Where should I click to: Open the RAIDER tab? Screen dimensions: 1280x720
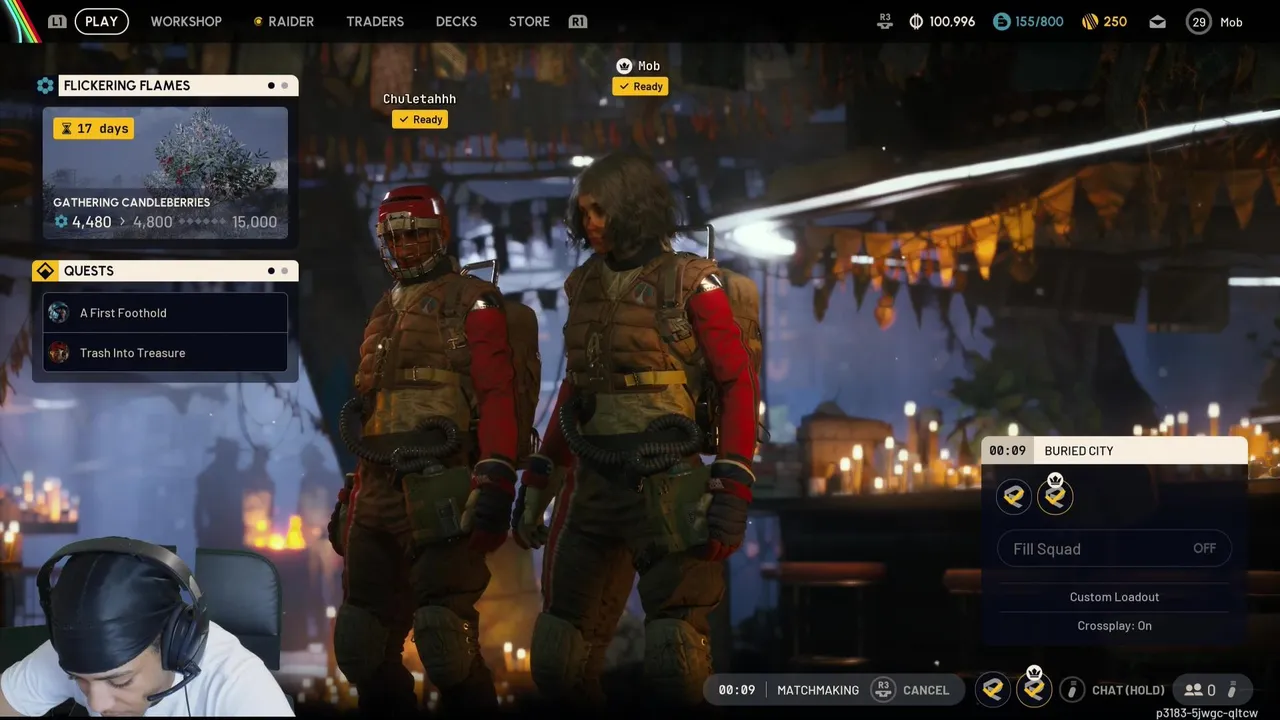(284, 21)
